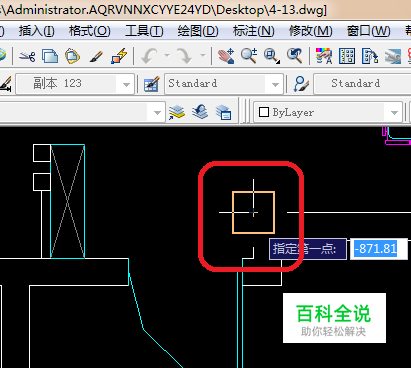Viewport: 411px width, 368px height.
Task: Select the Zoom Realtime magnifier tool
Action: point(249,56)
